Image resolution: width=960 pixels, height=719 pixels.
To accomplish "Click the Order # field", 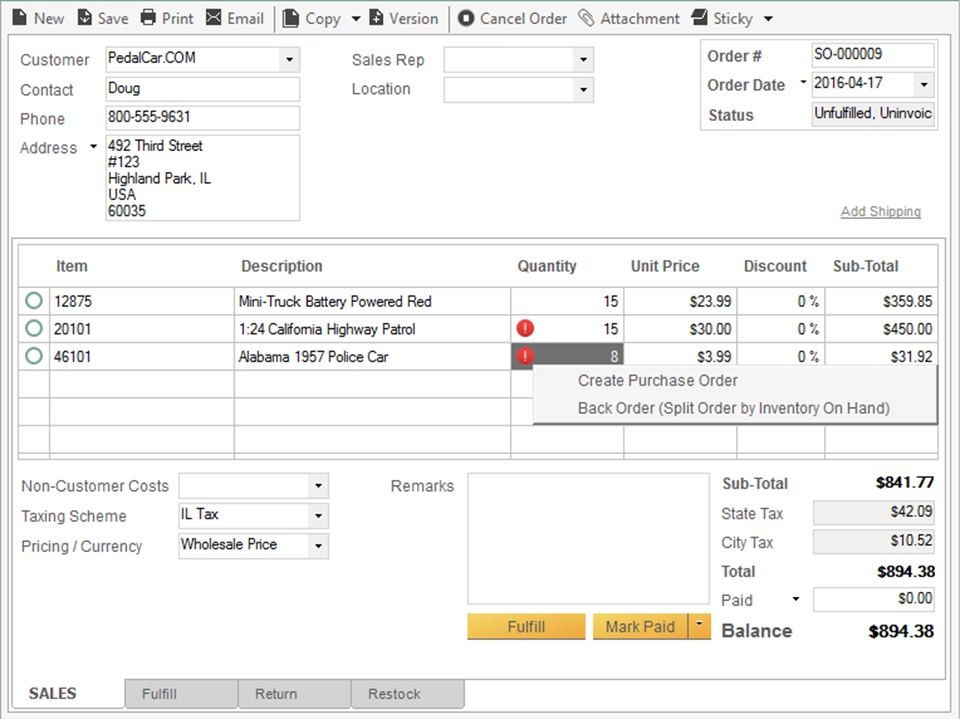I will pyautogui.click(x=873, y=55).
